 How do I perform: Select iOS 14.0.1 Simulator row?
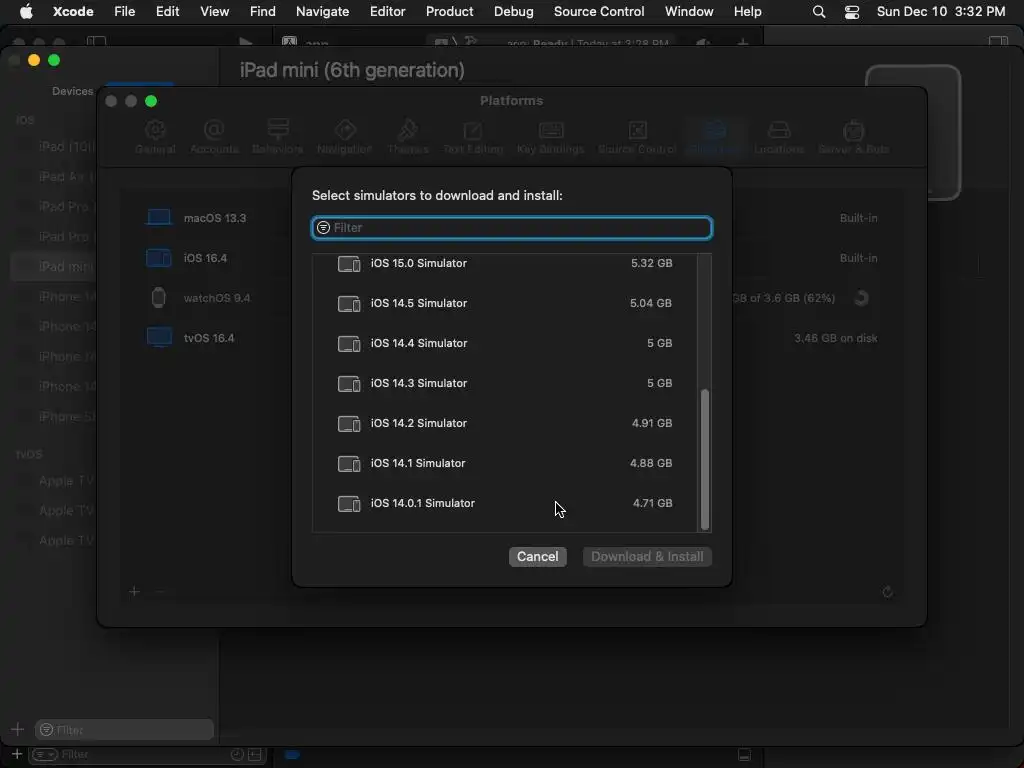(x=505, y=503)
